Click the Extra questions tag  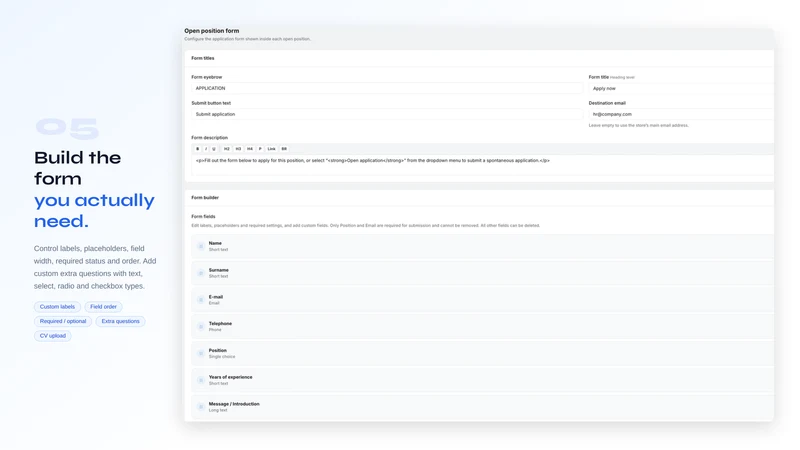[x=120, y=321]
